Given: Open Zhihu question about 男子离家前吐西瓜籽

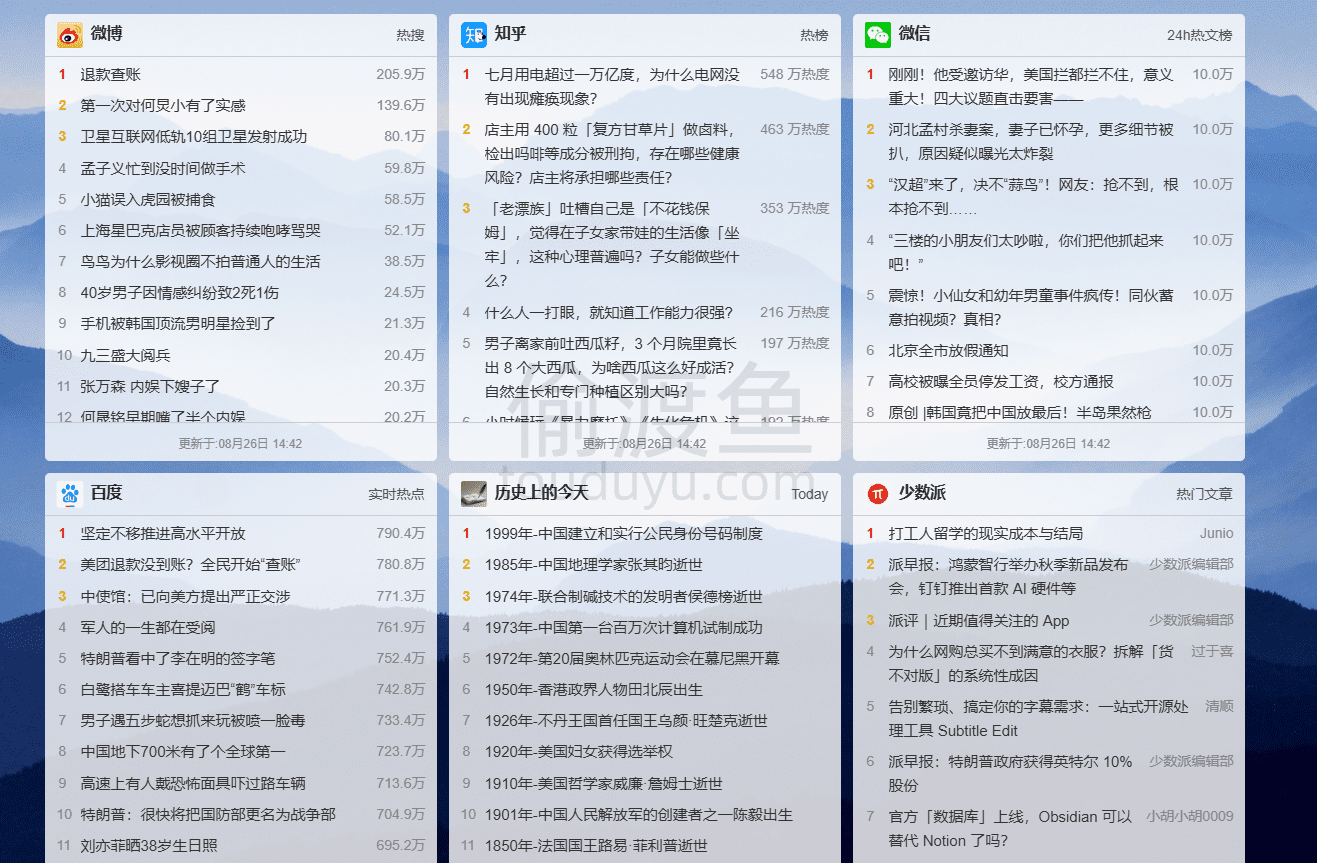Looking at the screenshot, I should point(613,367).
